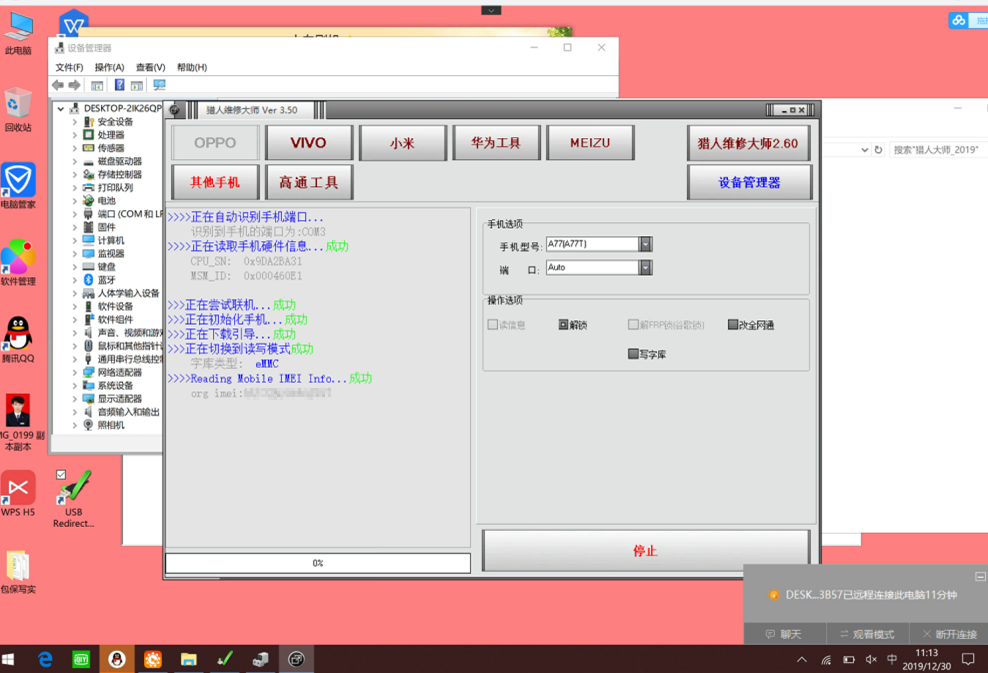Open 查看(V) menu in Device Manager
Image resolution: width=988 pixels, height=673 pixels.
pos(151,67)
